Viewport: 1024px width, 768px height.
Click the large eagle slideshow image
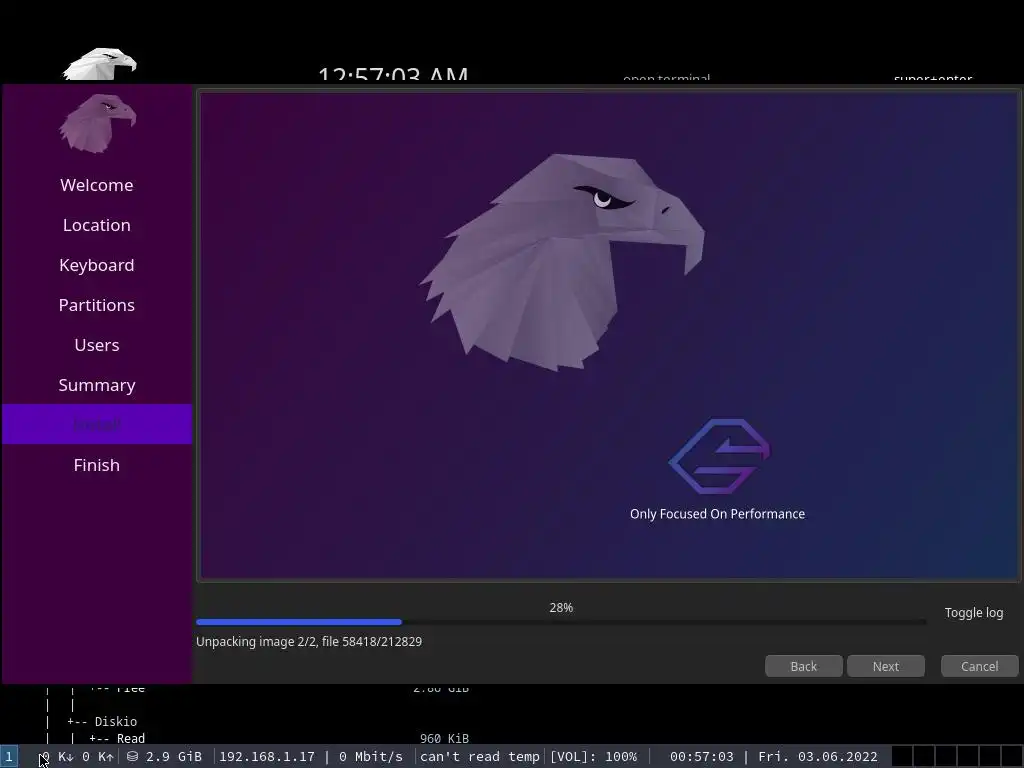click(562, 263)
